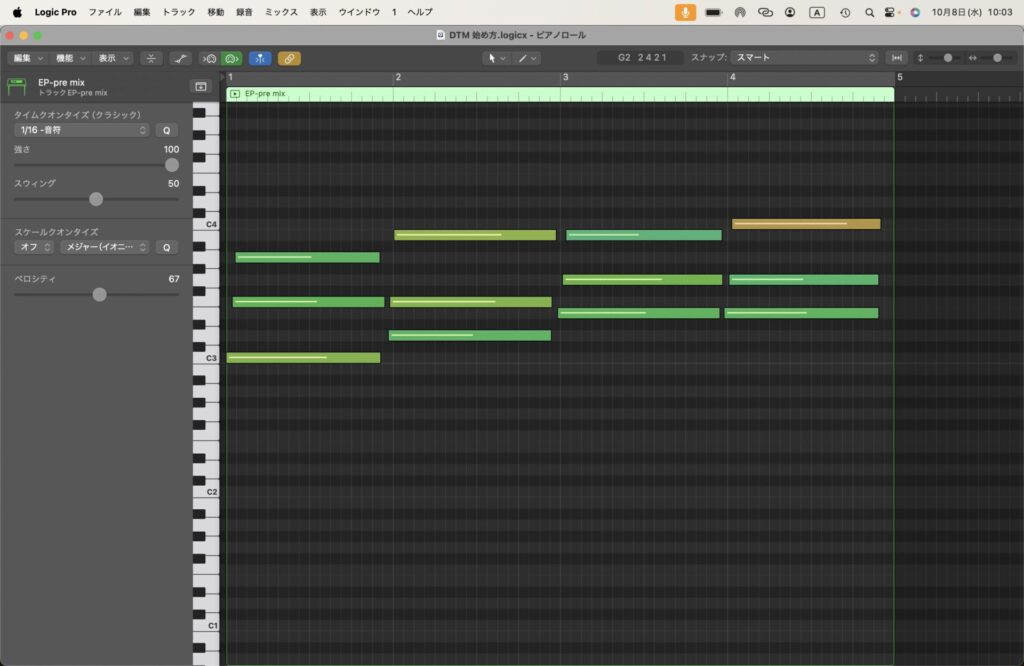Open the メジャー scale quantize dropdown
This screenshot has height=666, width=1024.
pyautogui.click(x=104, y=247)
